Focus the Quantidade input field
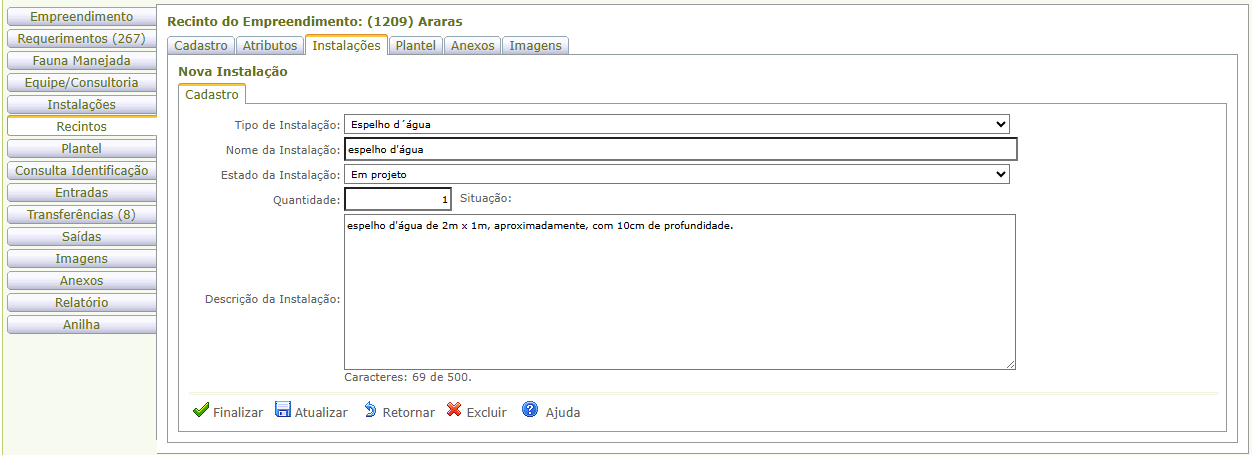Screen dimensions: 1252x455 click(397, 199)
